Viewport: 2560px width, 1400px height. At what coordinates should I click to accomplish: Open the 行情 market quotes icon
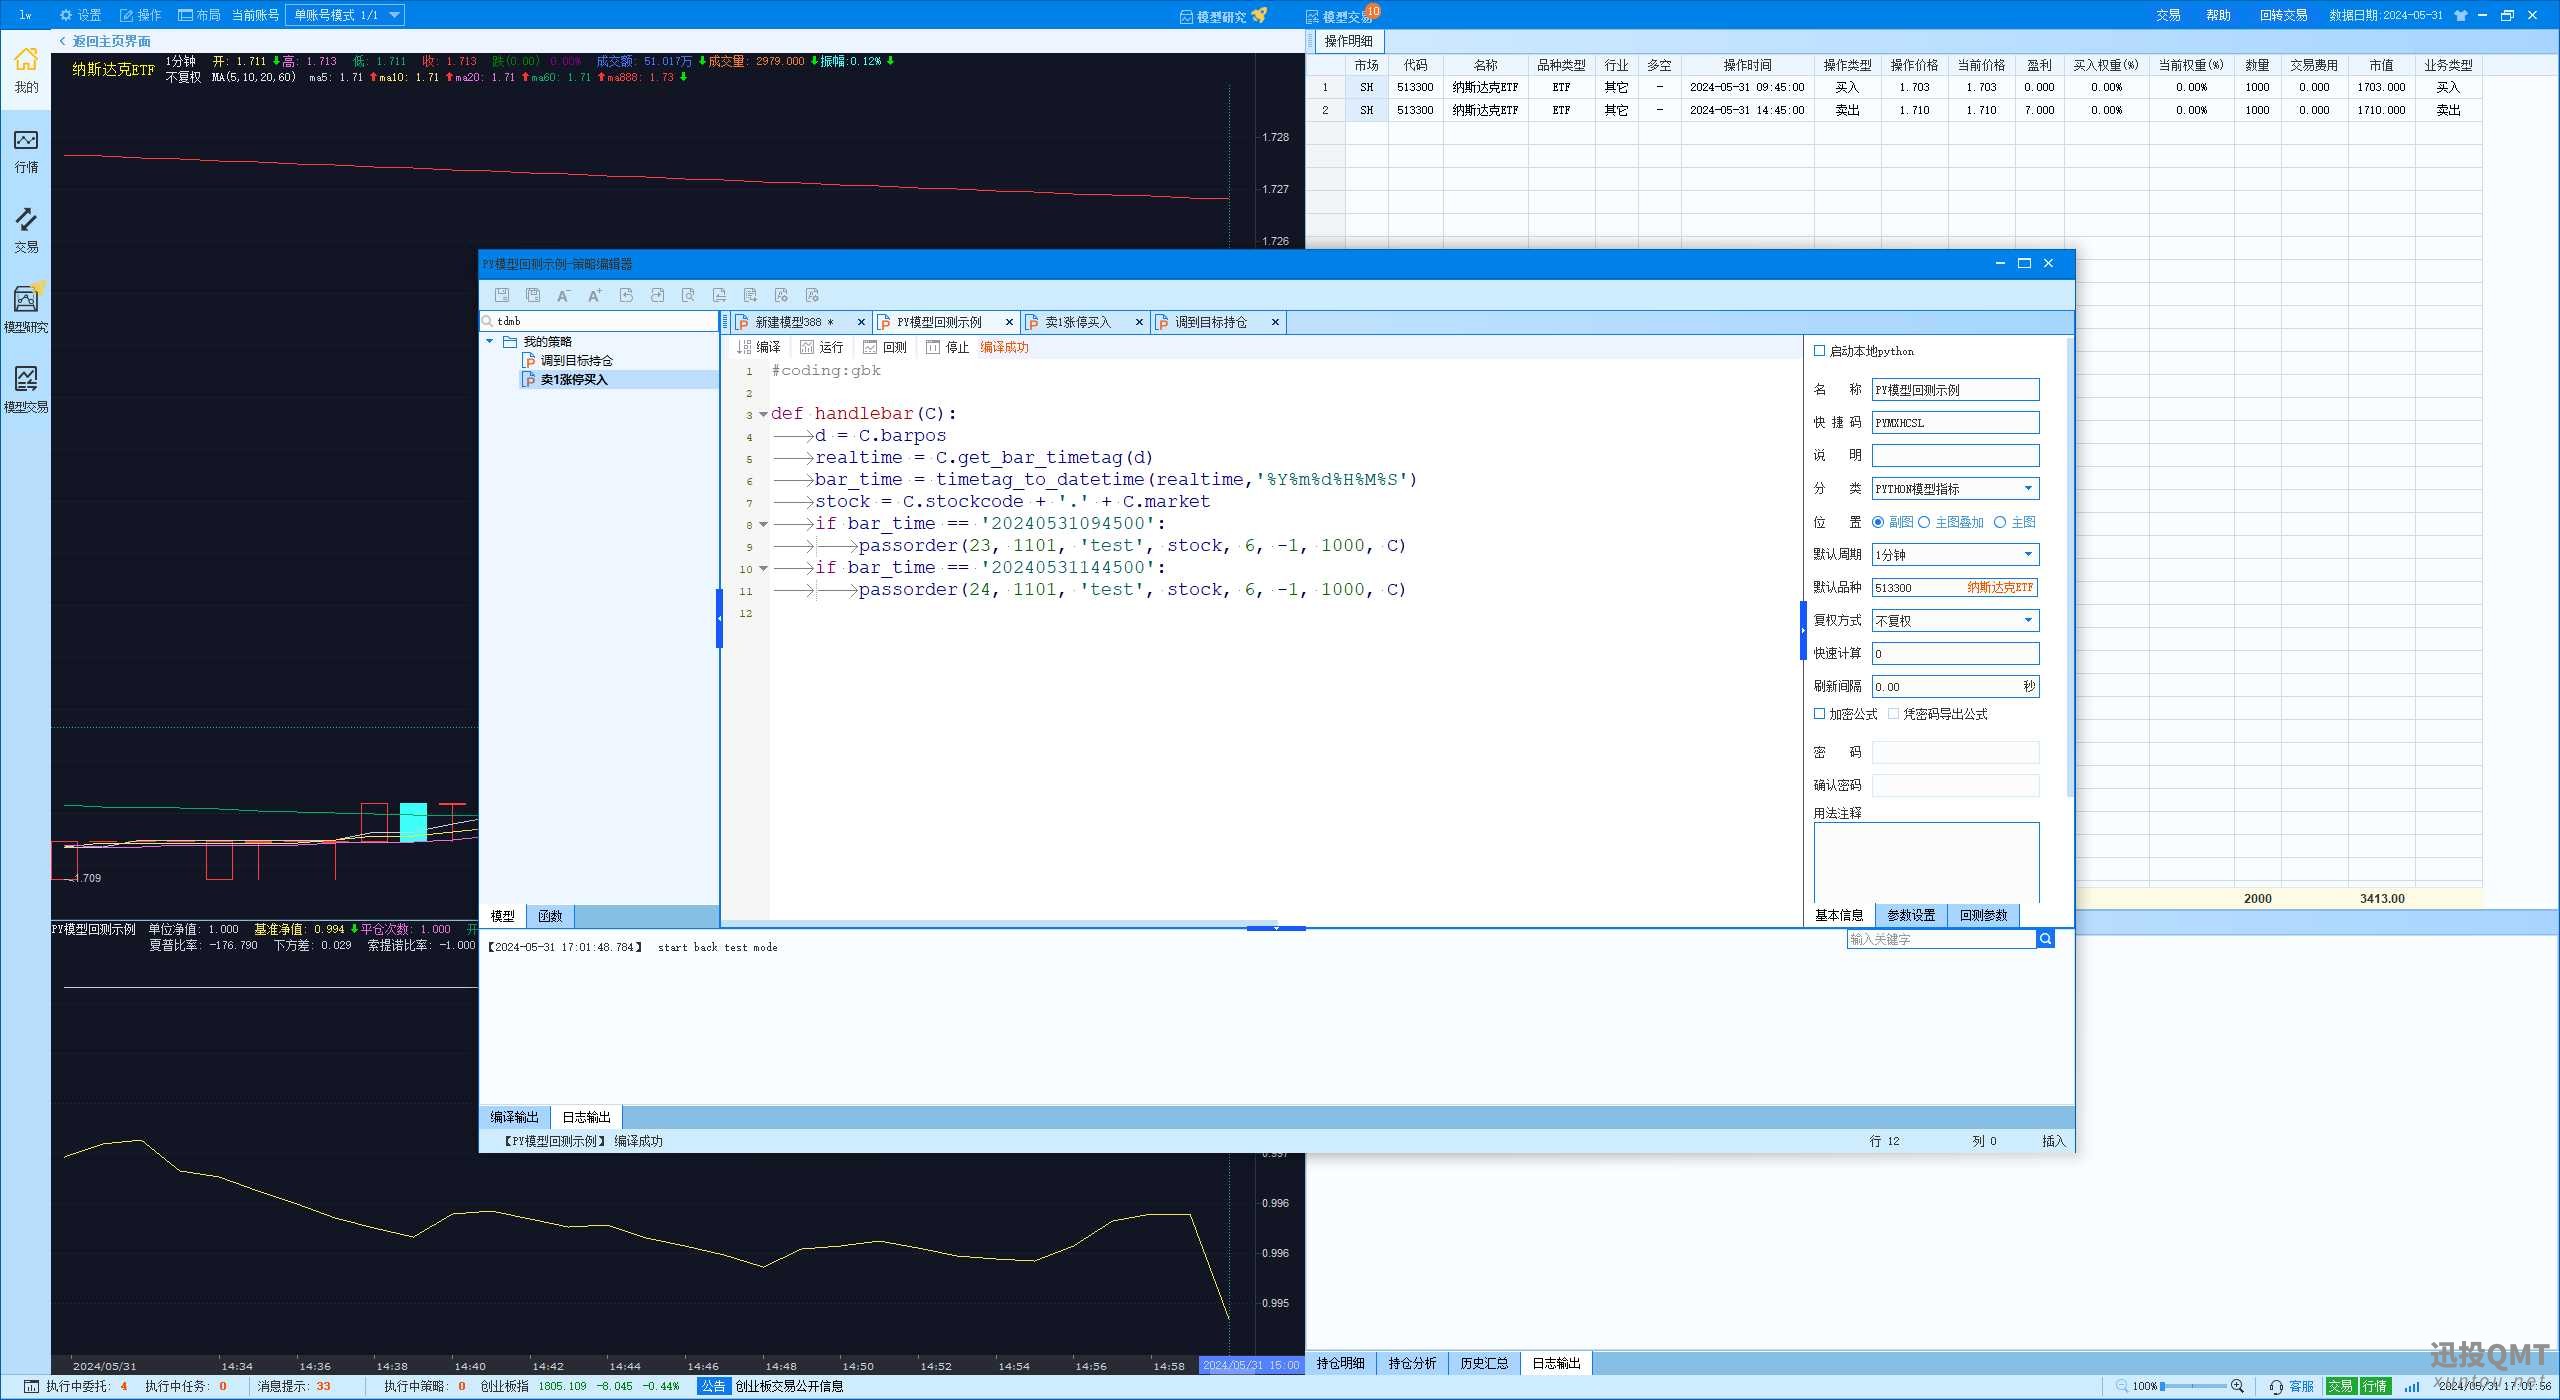pos(26,151)
